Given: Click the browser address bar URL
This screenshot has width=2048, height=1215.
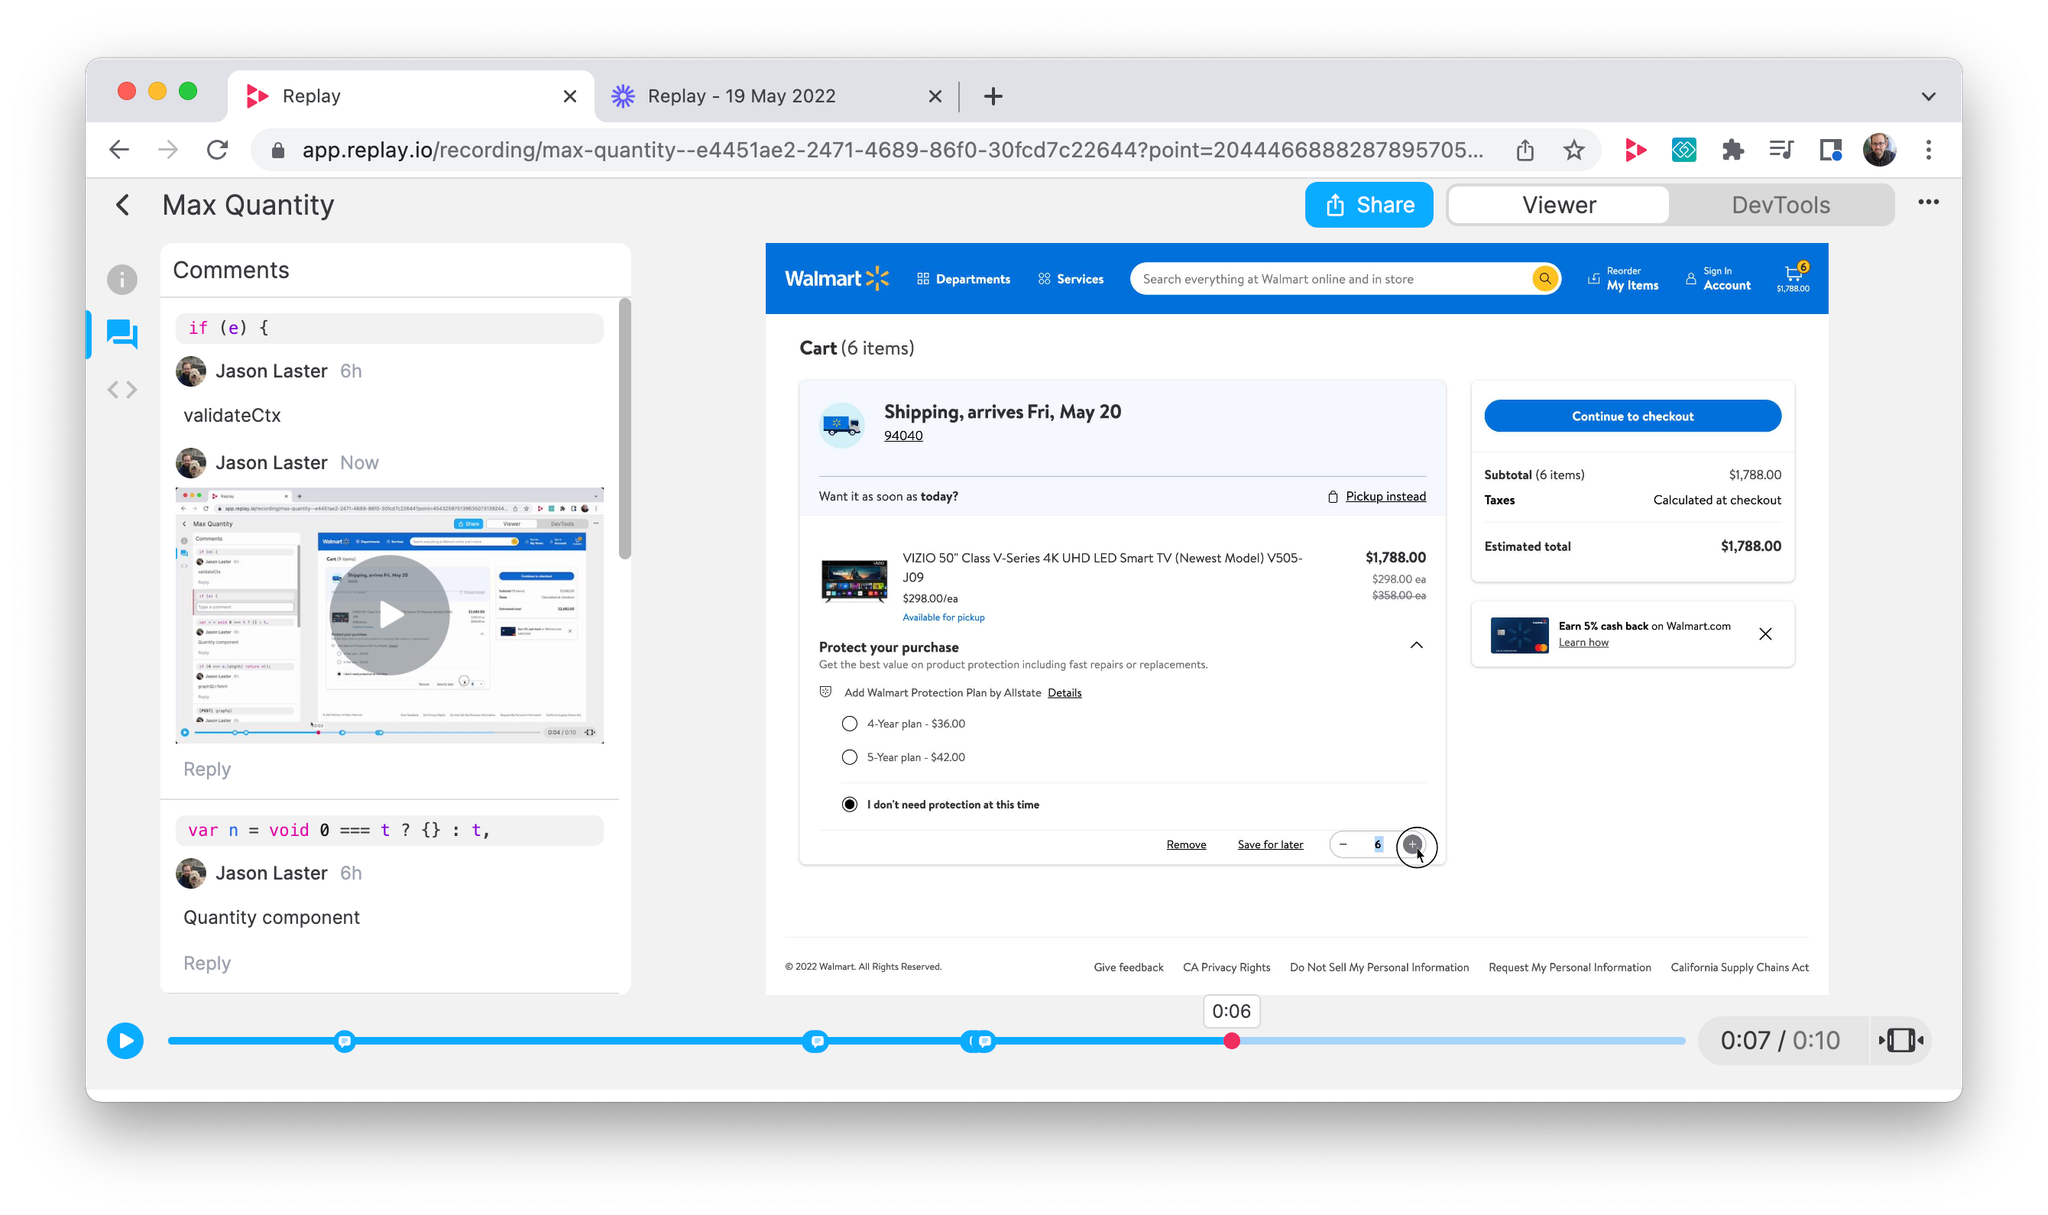Looking at the screenshot, I should [892, 150].
